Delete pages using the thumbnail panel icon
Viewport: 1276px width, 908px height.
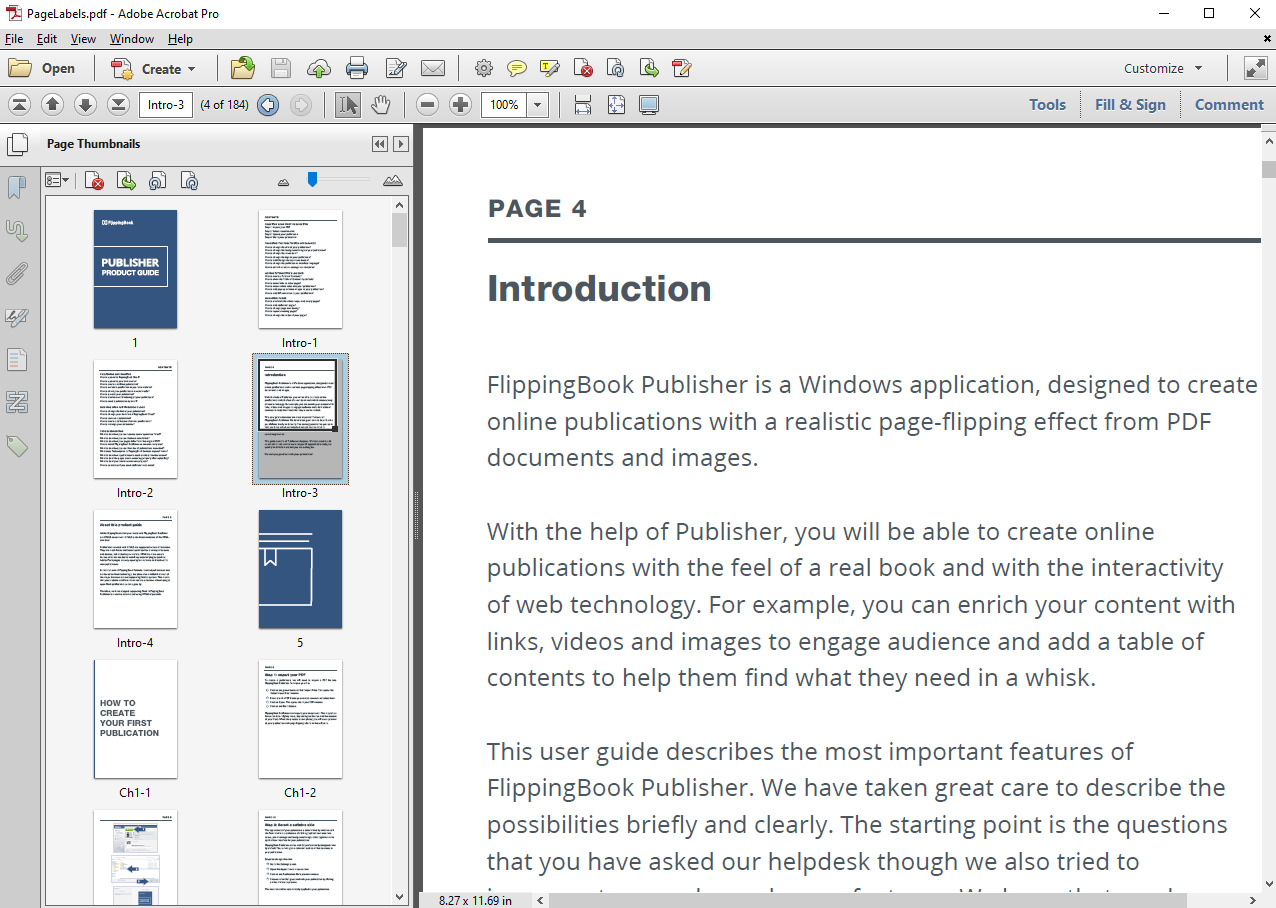click(94, 181)
